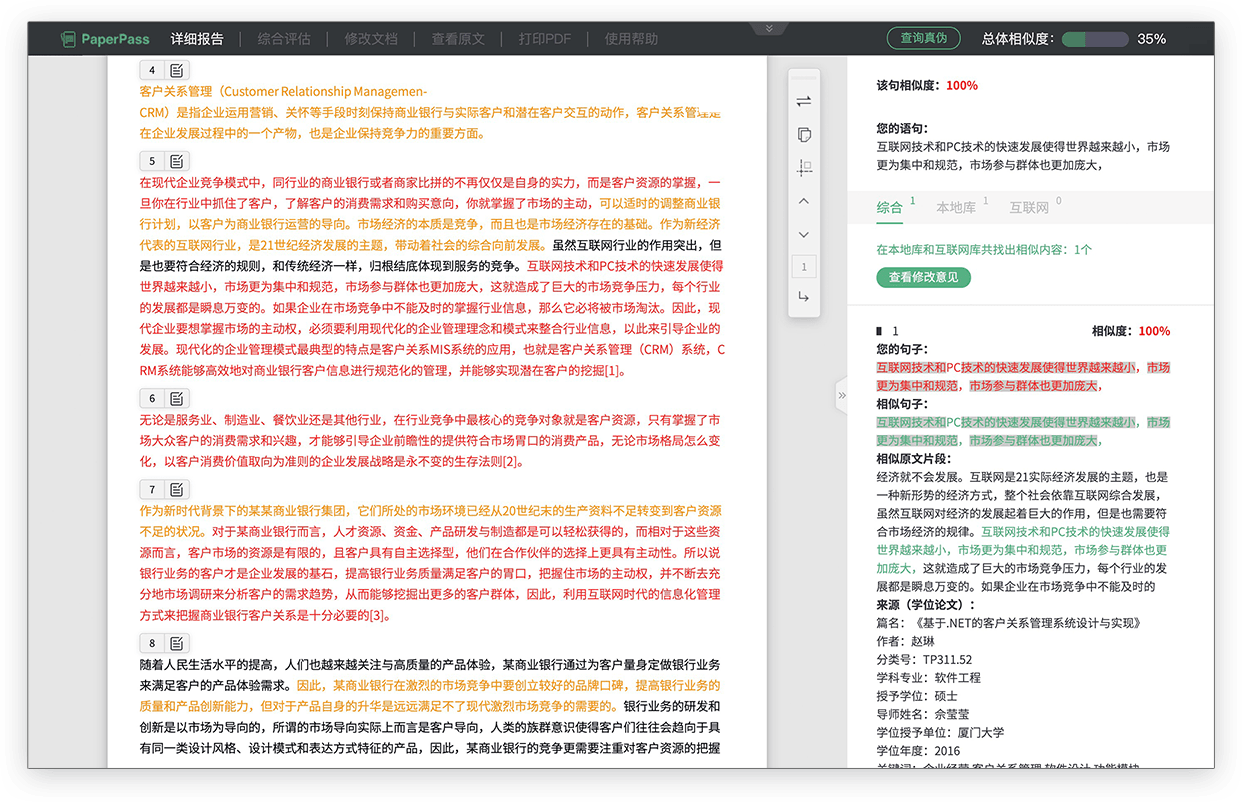Select the 本地库 results tab
The height and width of the screenshot is (802, 1242).
click(x=956, y=207)
